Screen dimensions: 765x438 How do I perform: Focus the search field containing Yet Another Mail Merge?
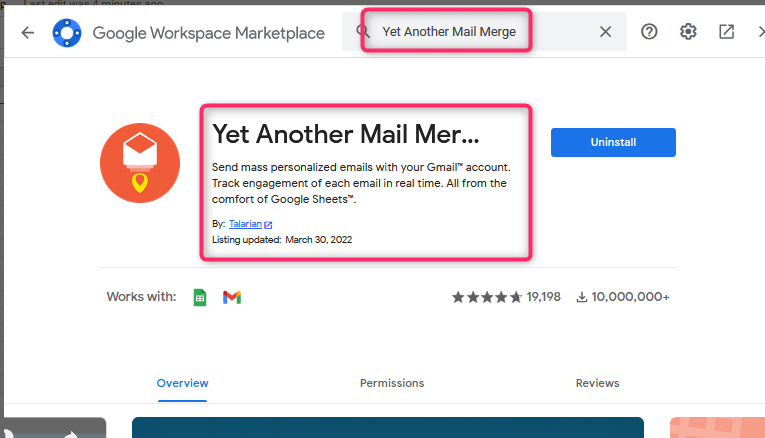click(484, 32)
